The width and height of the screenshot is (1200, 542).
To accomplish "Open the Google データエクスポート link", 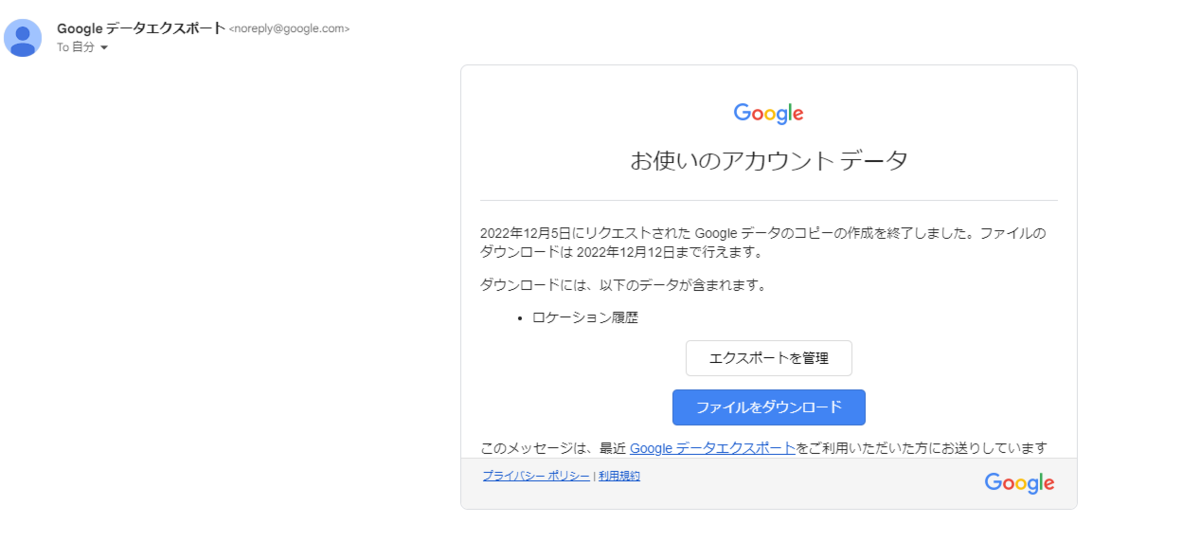I will click(x=712, y=448).
